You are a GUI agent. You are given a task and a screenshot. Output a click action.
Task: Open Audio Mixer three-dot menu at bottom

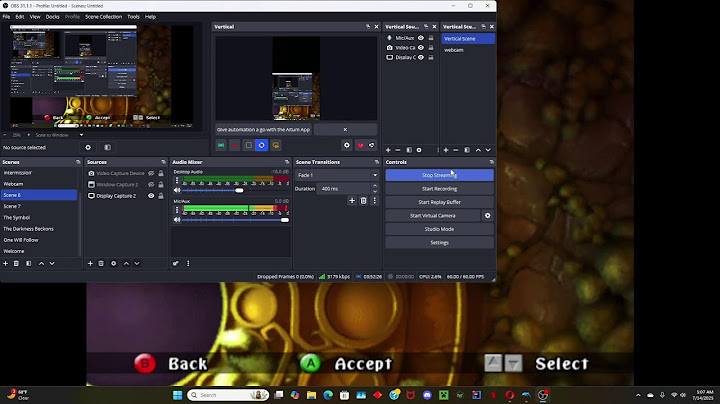pyautogui.click(x=188, y=264)
